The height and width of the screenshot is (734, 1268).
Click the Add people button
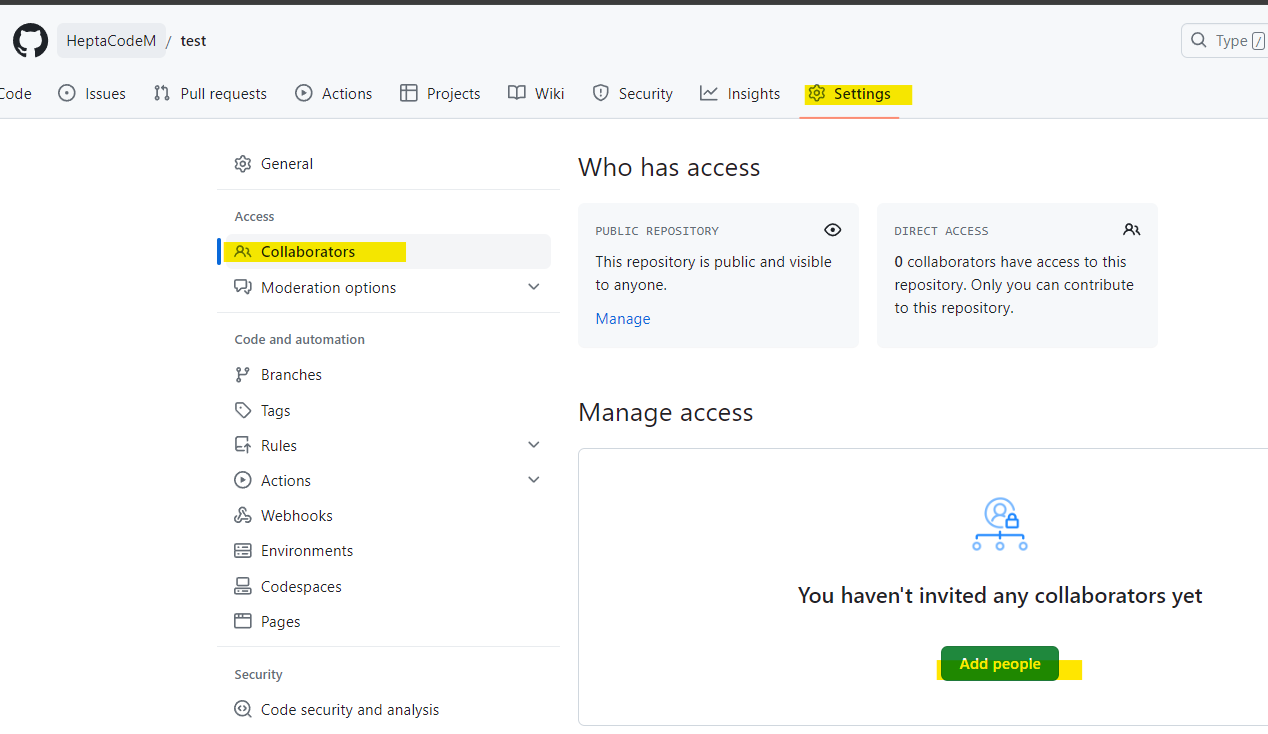[x=1000, y=664]
